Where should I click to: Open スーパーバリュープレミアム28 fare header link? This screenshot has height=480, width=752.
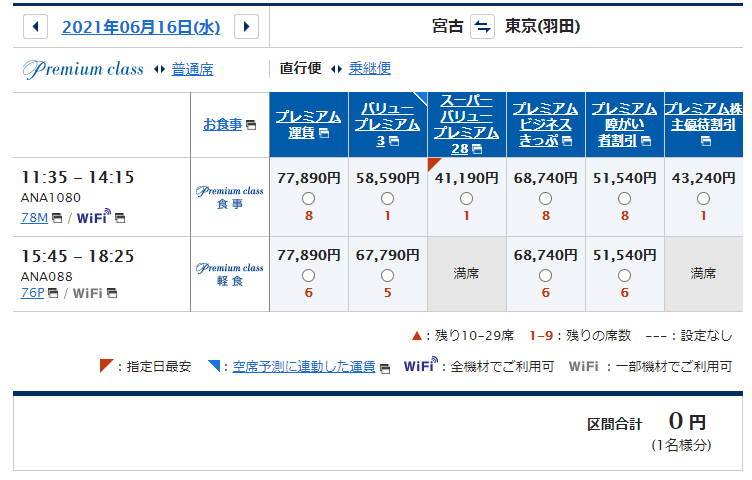[x=466, y=124]
